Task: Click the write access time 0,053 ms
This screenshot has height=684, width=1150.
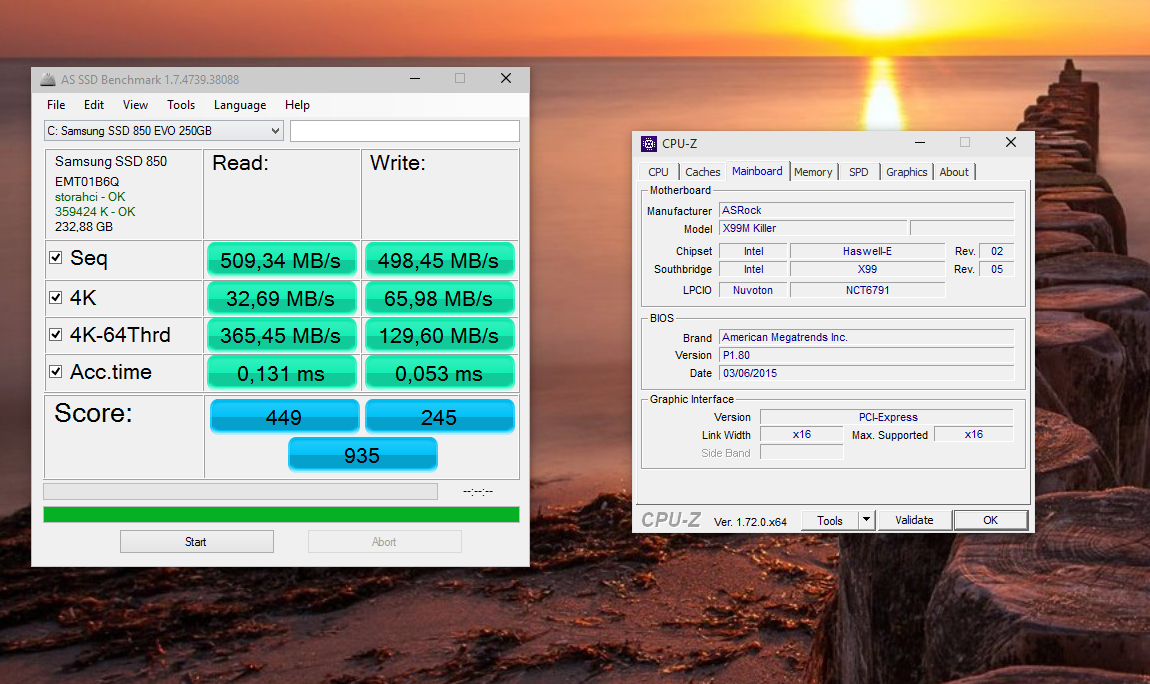Action: [439, 373]
